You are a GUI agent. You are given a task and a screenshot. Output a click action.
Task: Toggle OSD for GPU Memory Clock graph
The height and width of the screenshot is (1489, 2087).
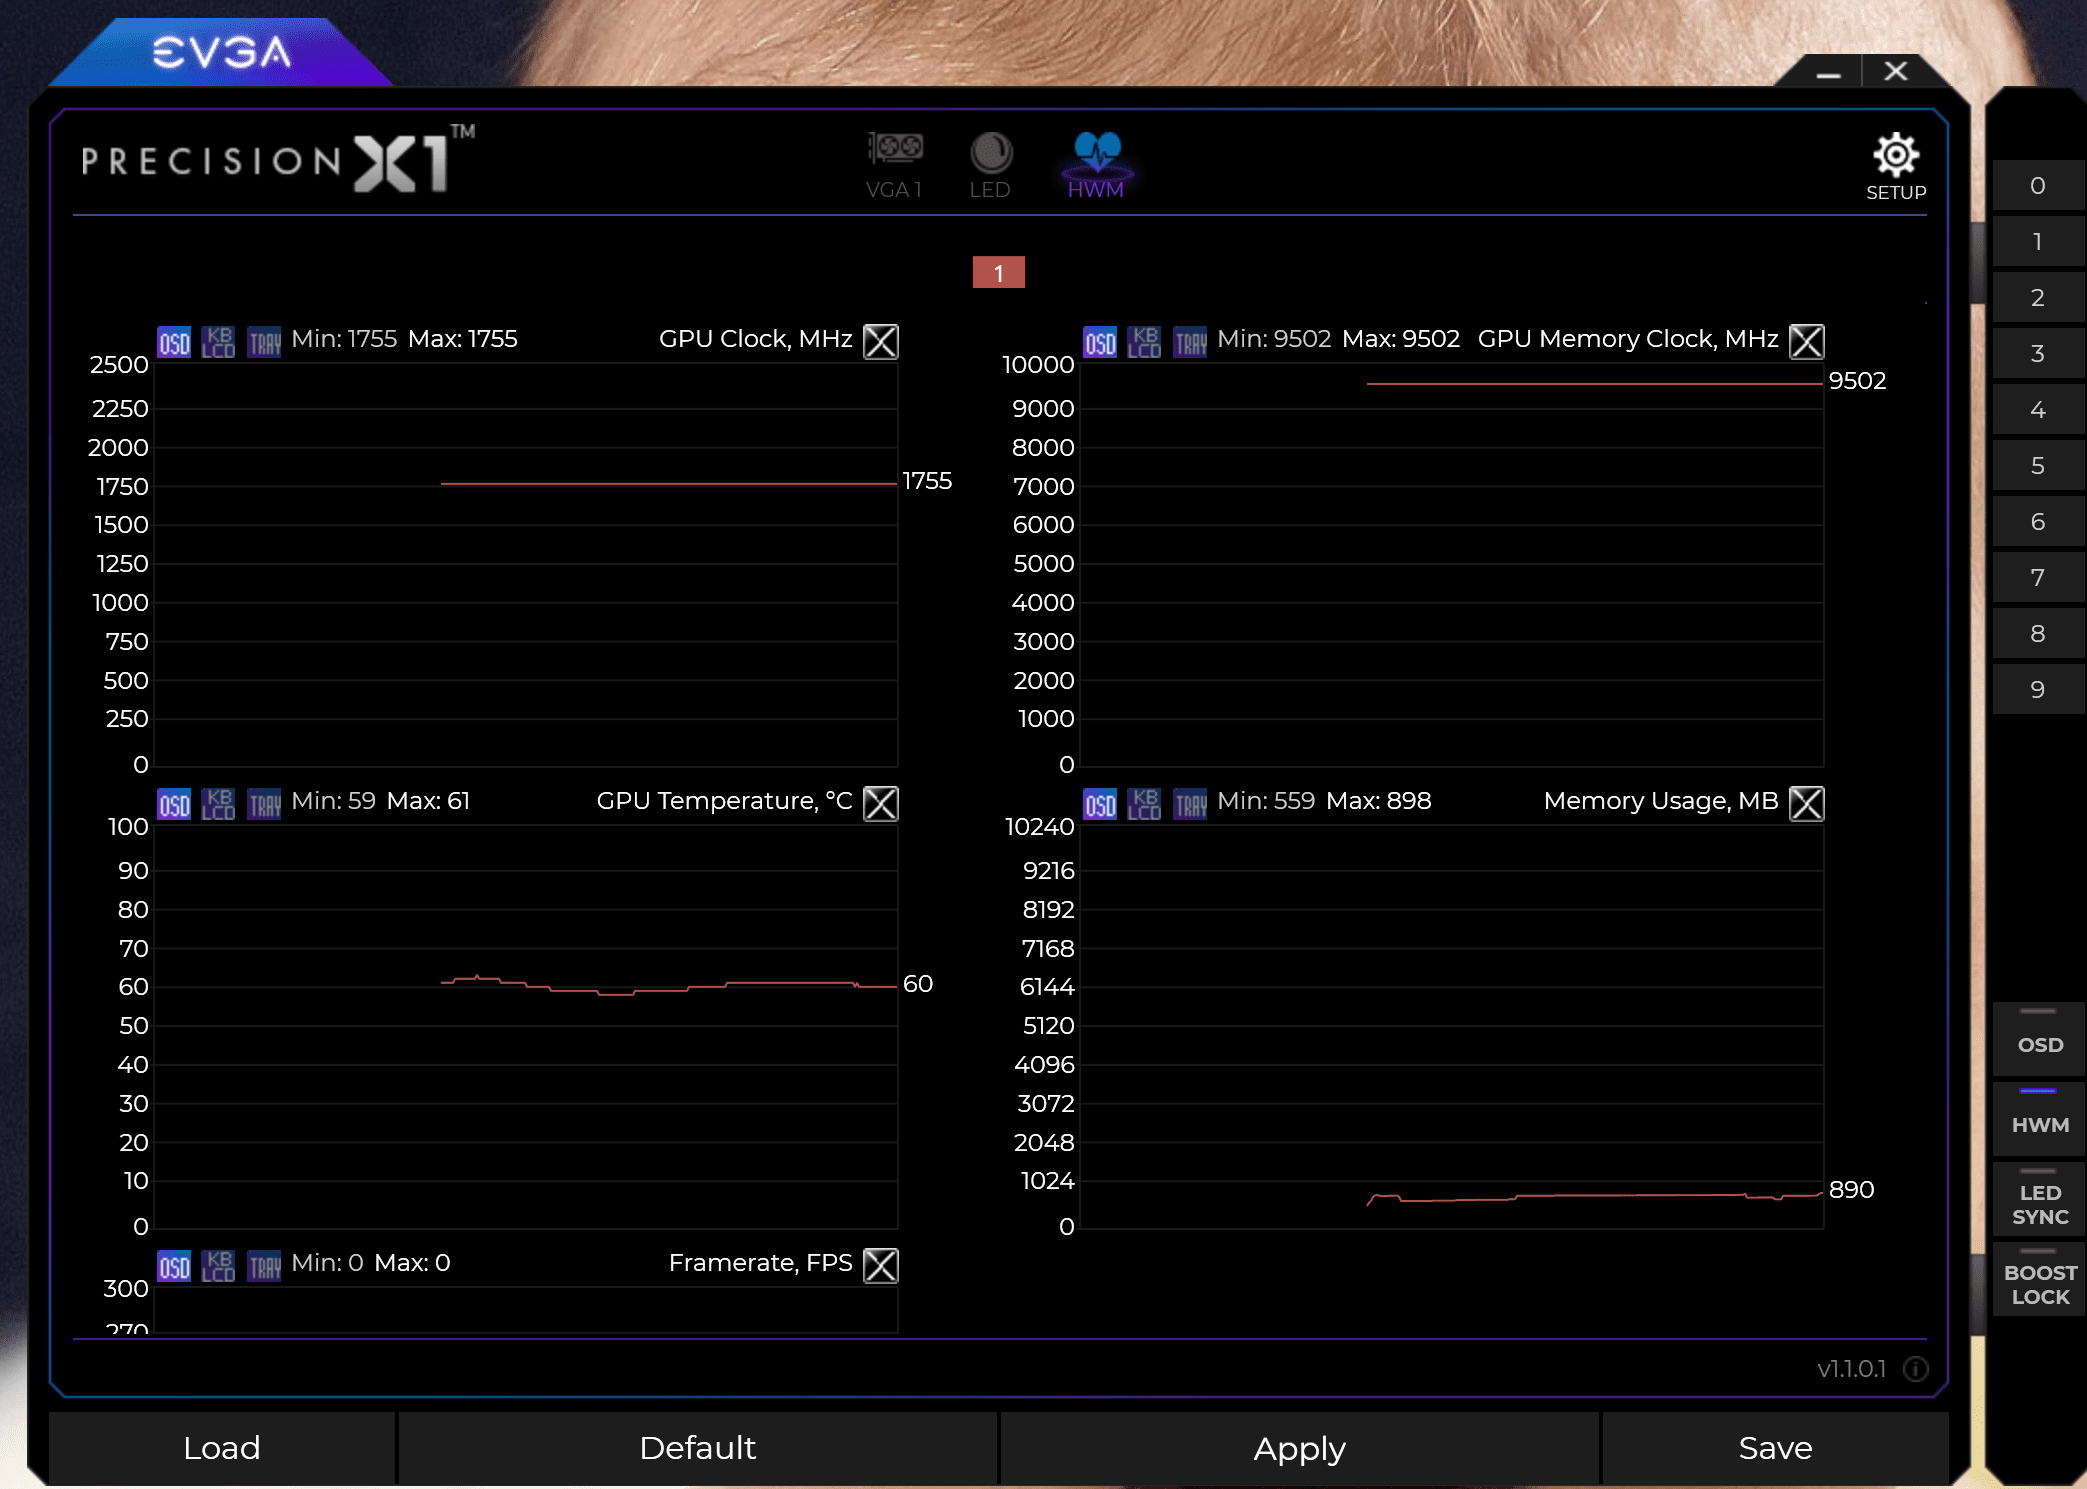tap(1100, 342)
